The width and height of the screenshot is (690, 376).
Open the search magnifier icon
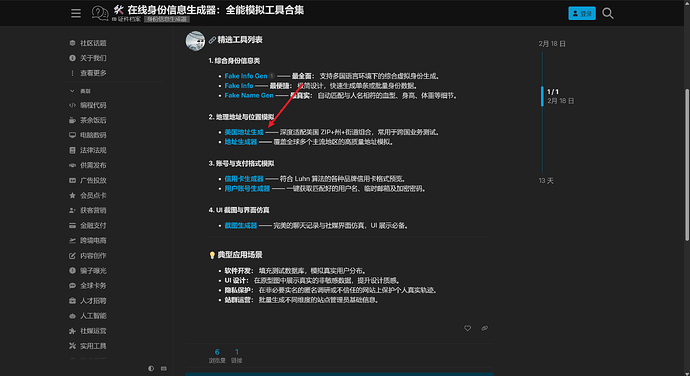(x=608, y=13)
